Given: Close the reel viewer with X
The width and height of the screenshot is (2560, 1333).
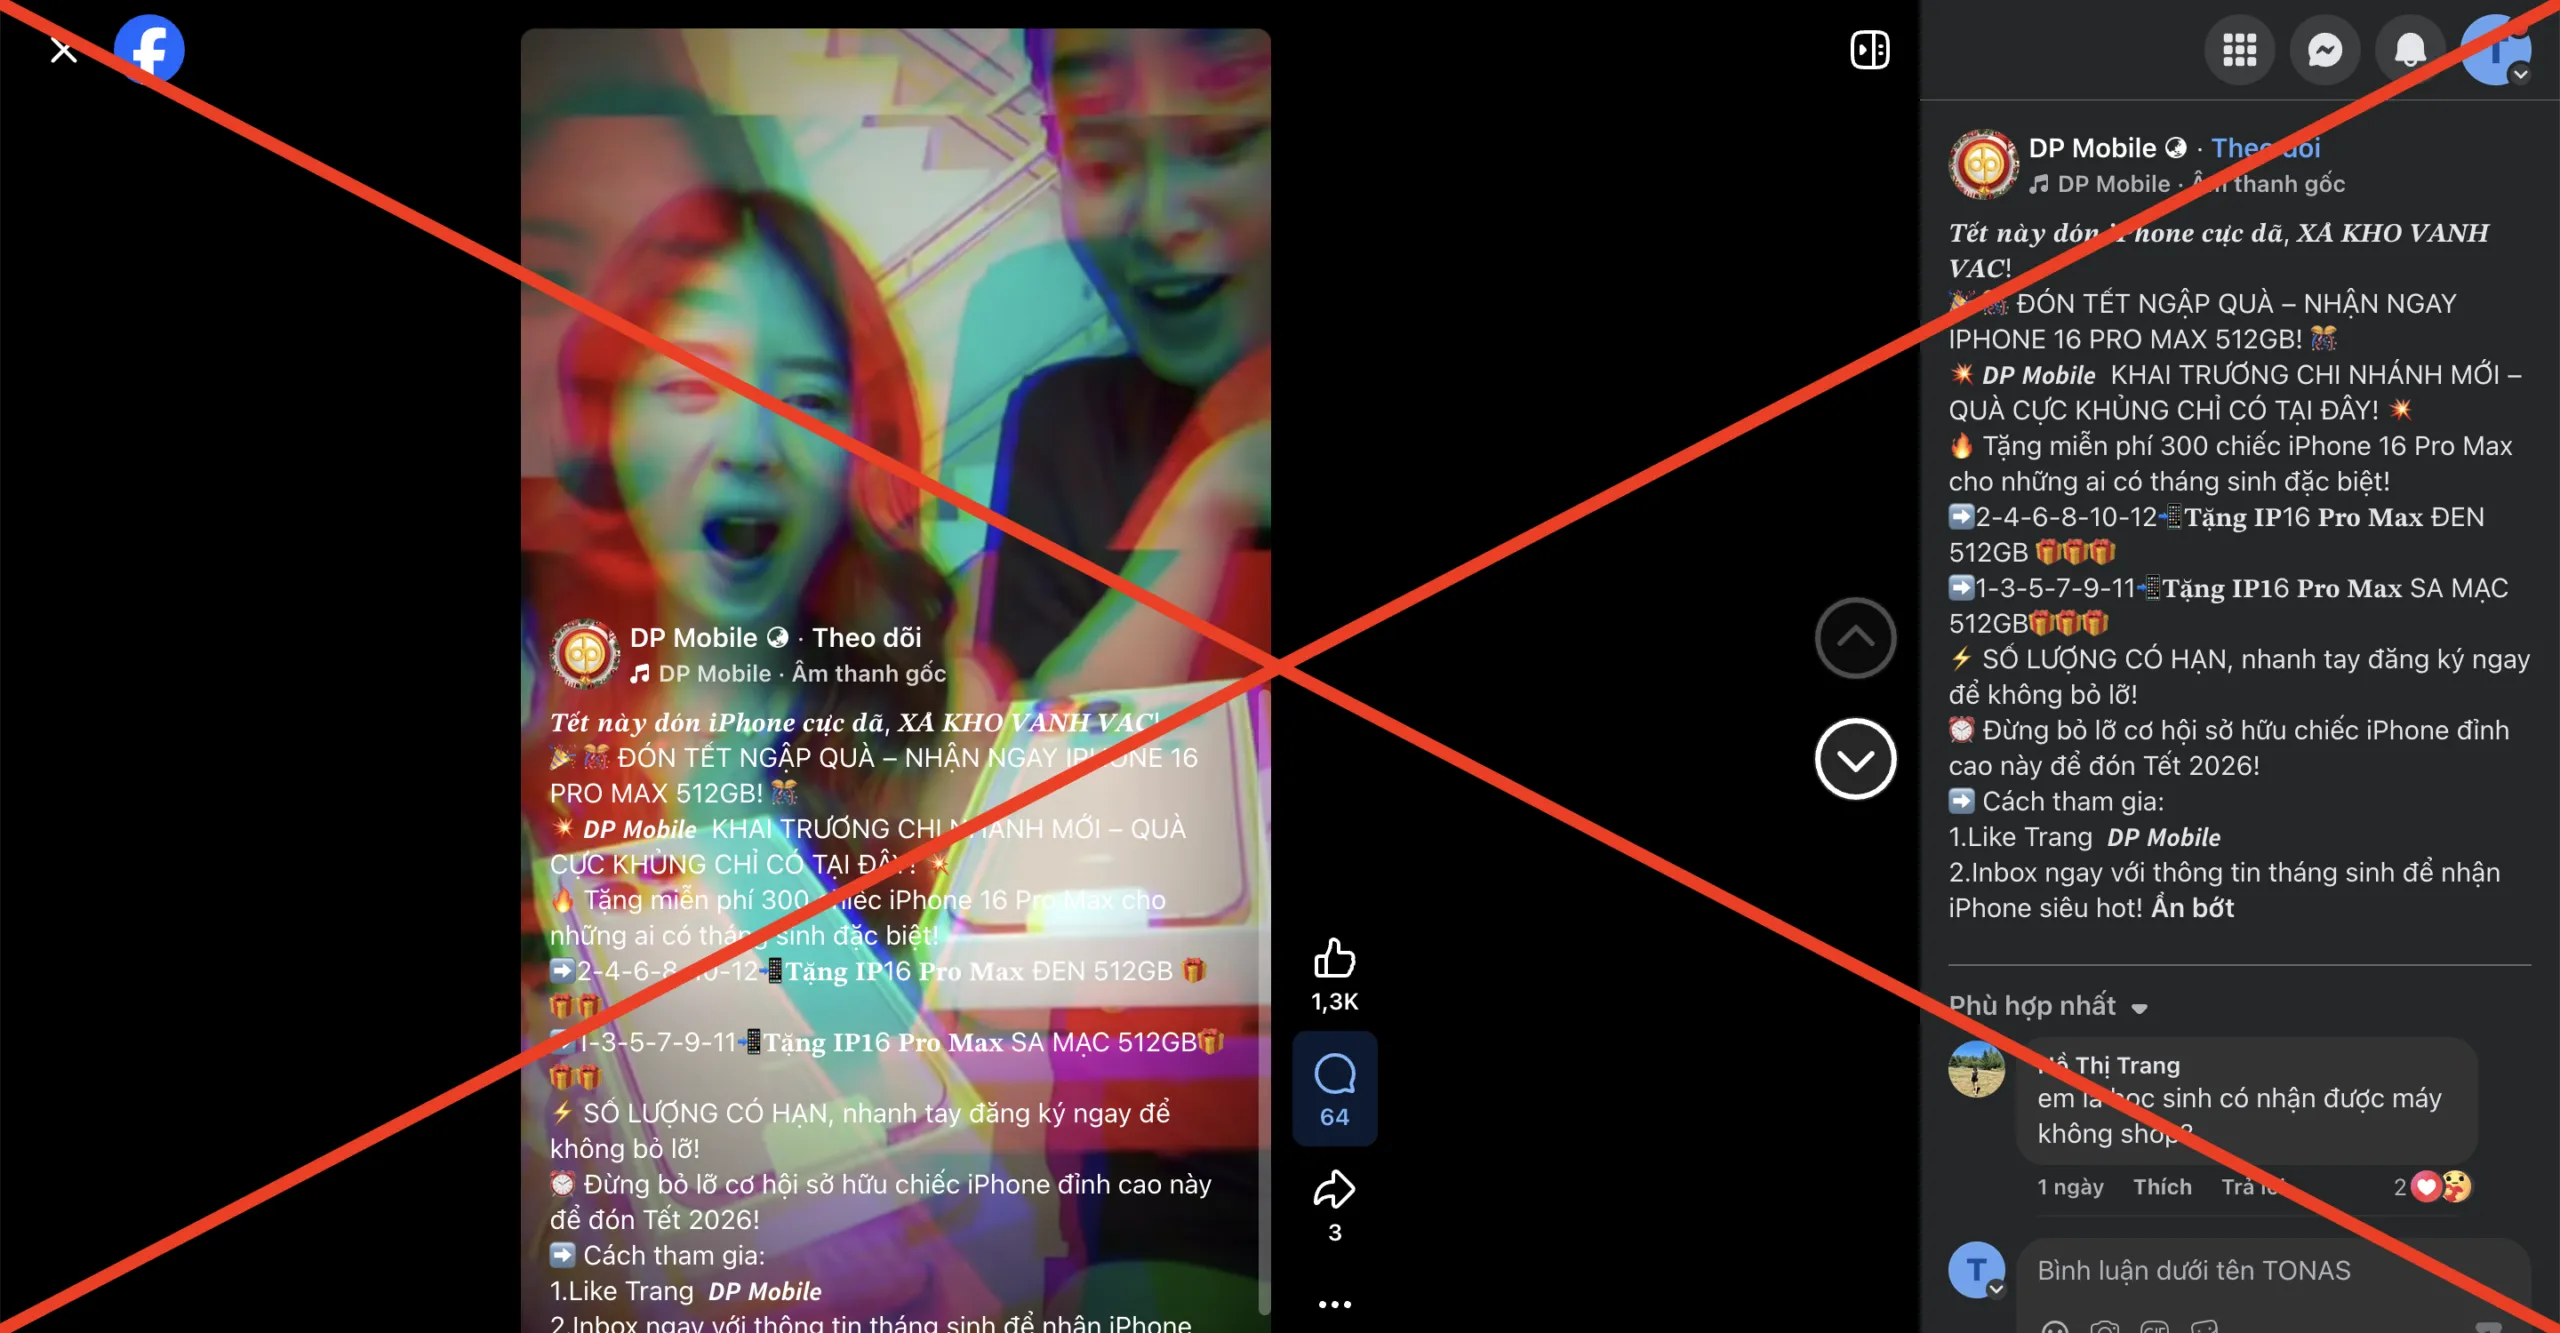Looking at the screenshot, I should pyautogui.click(x=63, y=50).
